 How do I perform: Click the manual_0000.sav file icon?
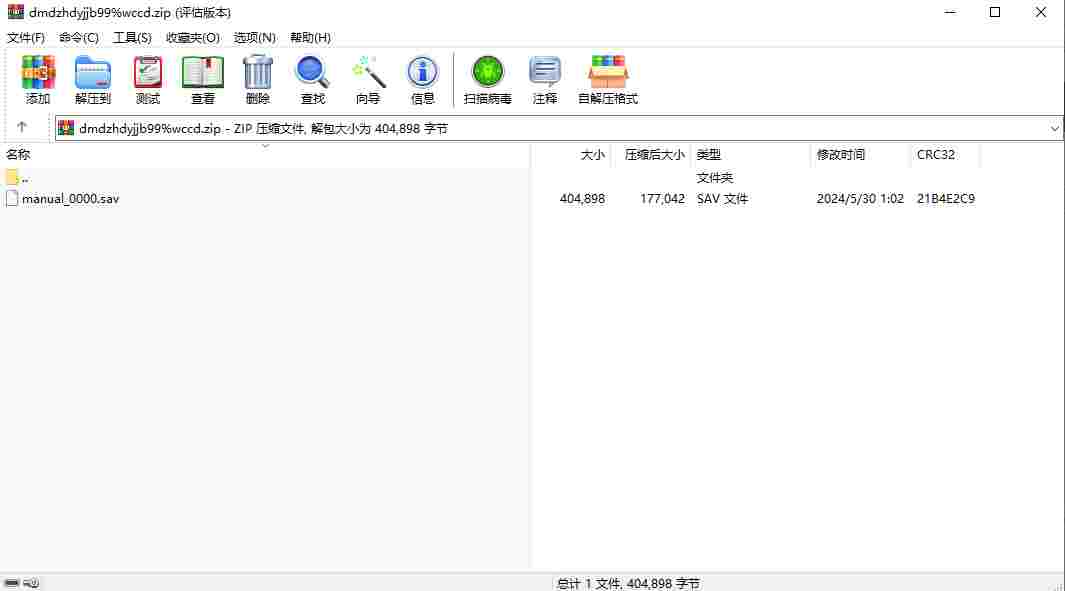(12, 198)
